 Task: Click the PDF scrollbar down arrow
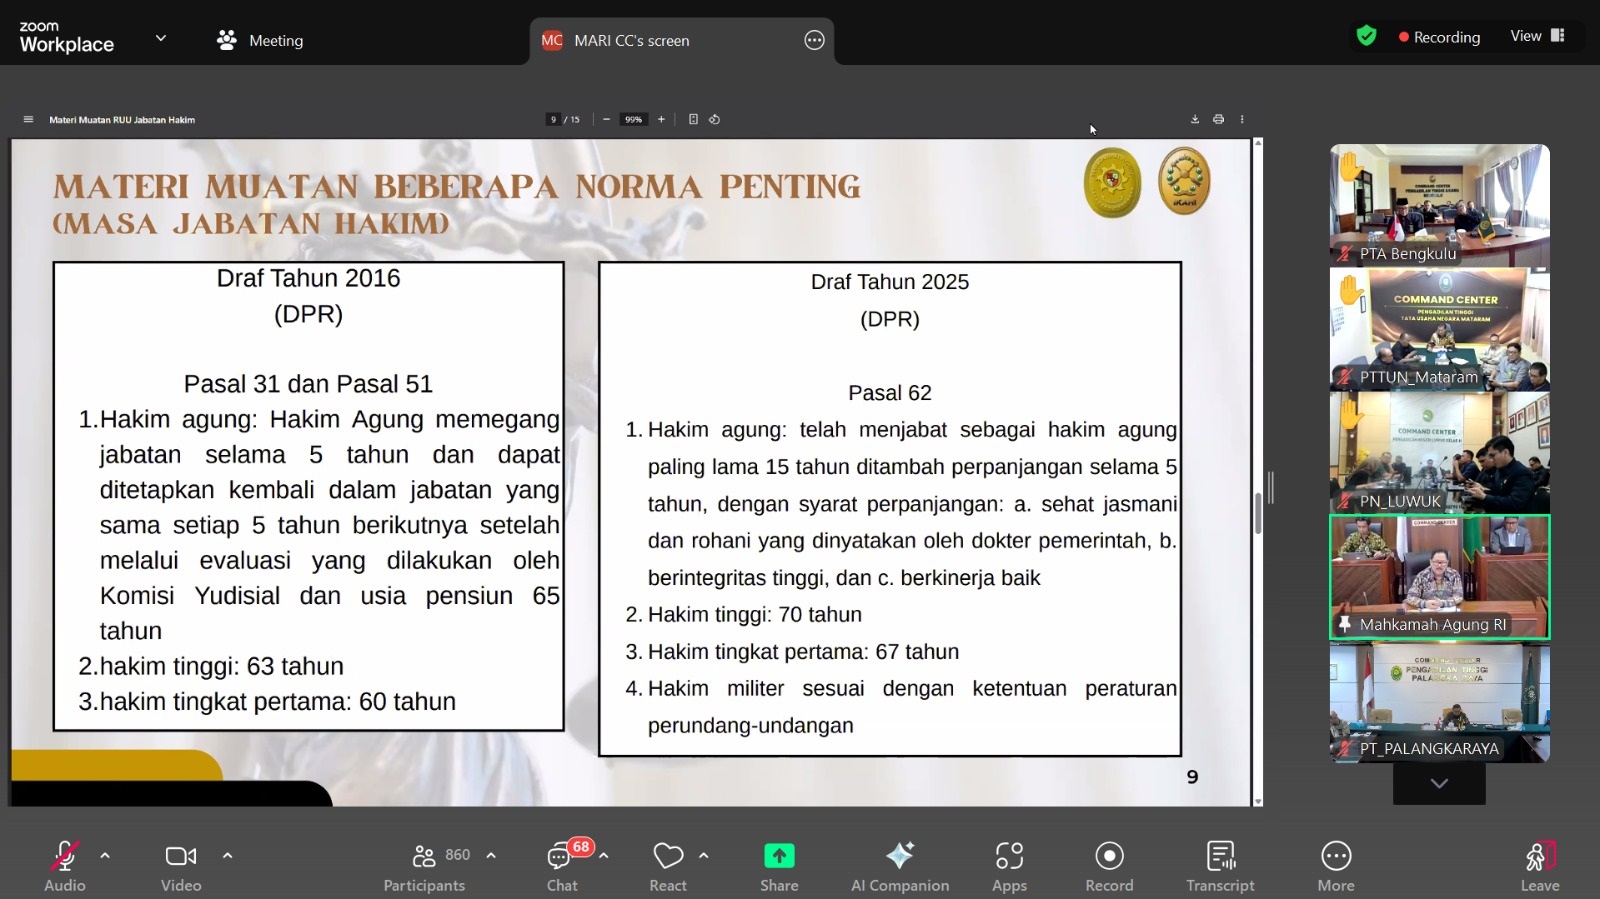1258,801
